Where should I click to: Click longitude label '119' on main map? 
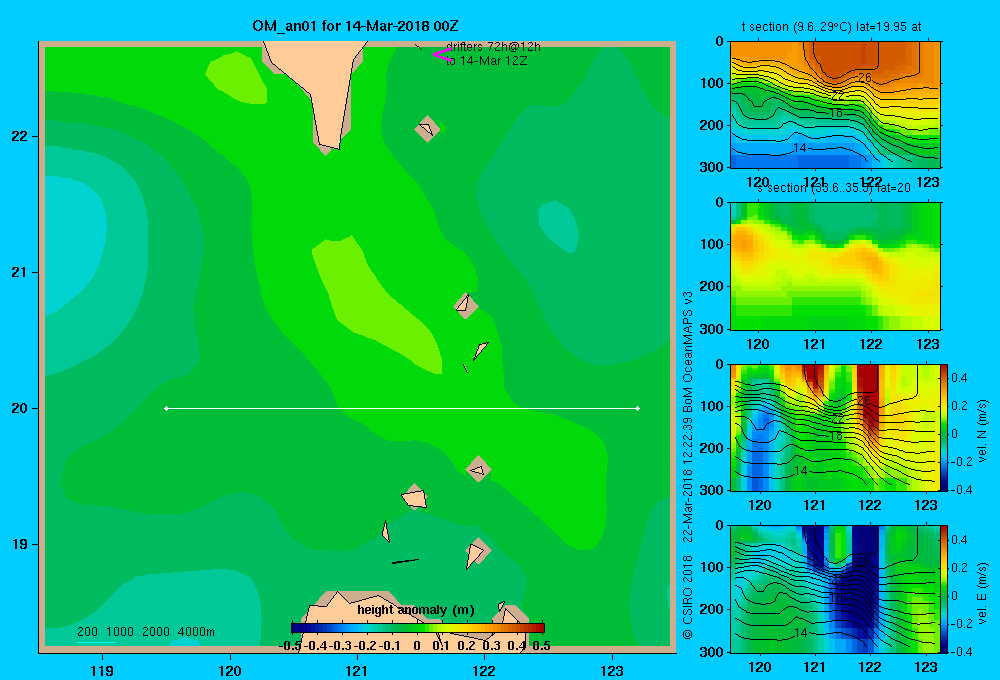coord(102,670)
